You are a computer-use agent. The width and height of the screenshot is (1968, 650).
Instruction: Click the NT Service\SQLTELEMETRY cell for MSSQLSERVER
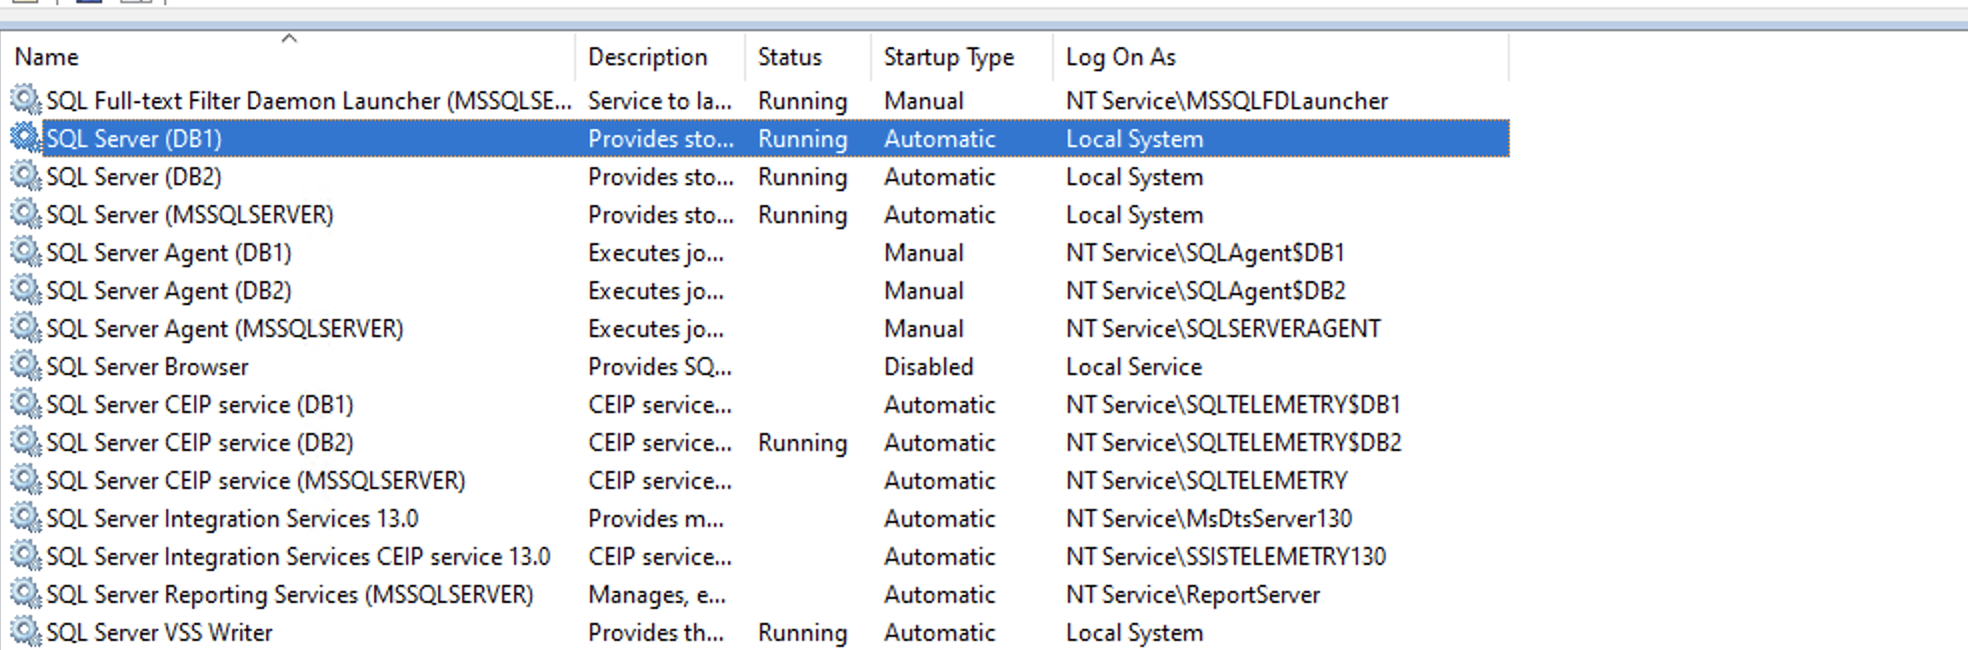coord(1207,481)
